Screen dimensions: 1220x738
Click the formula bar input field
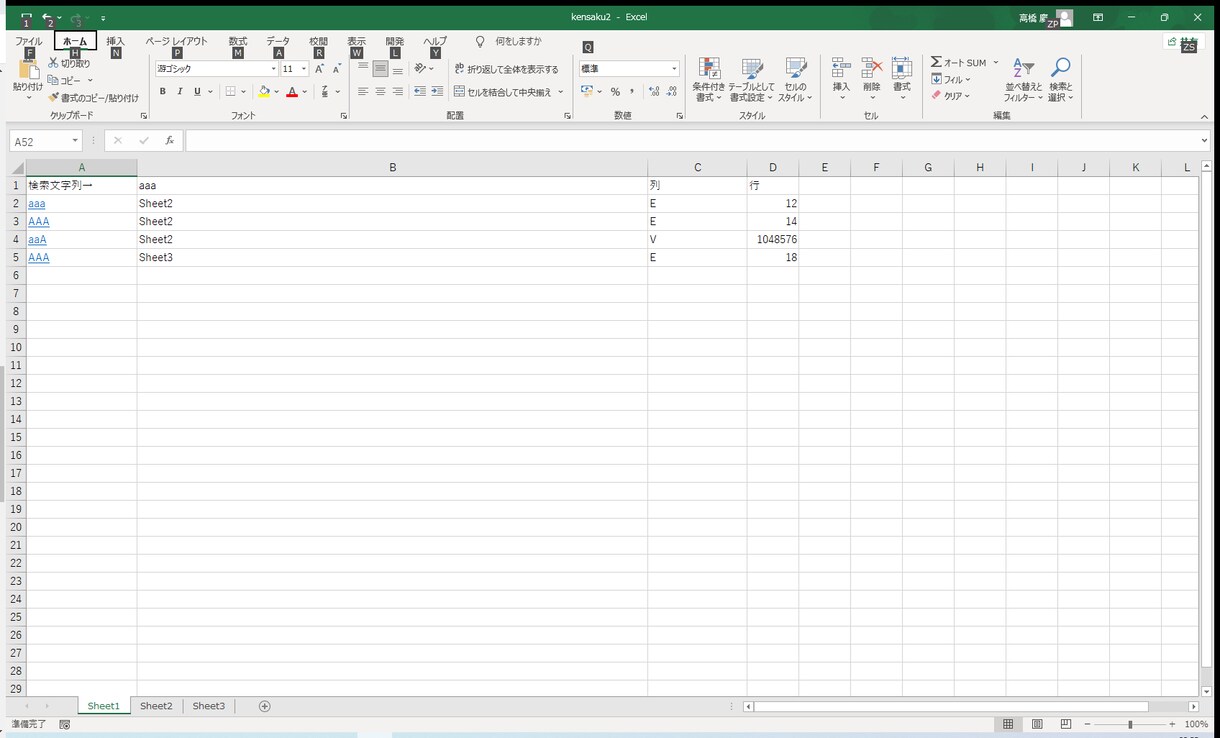point(690,141)
